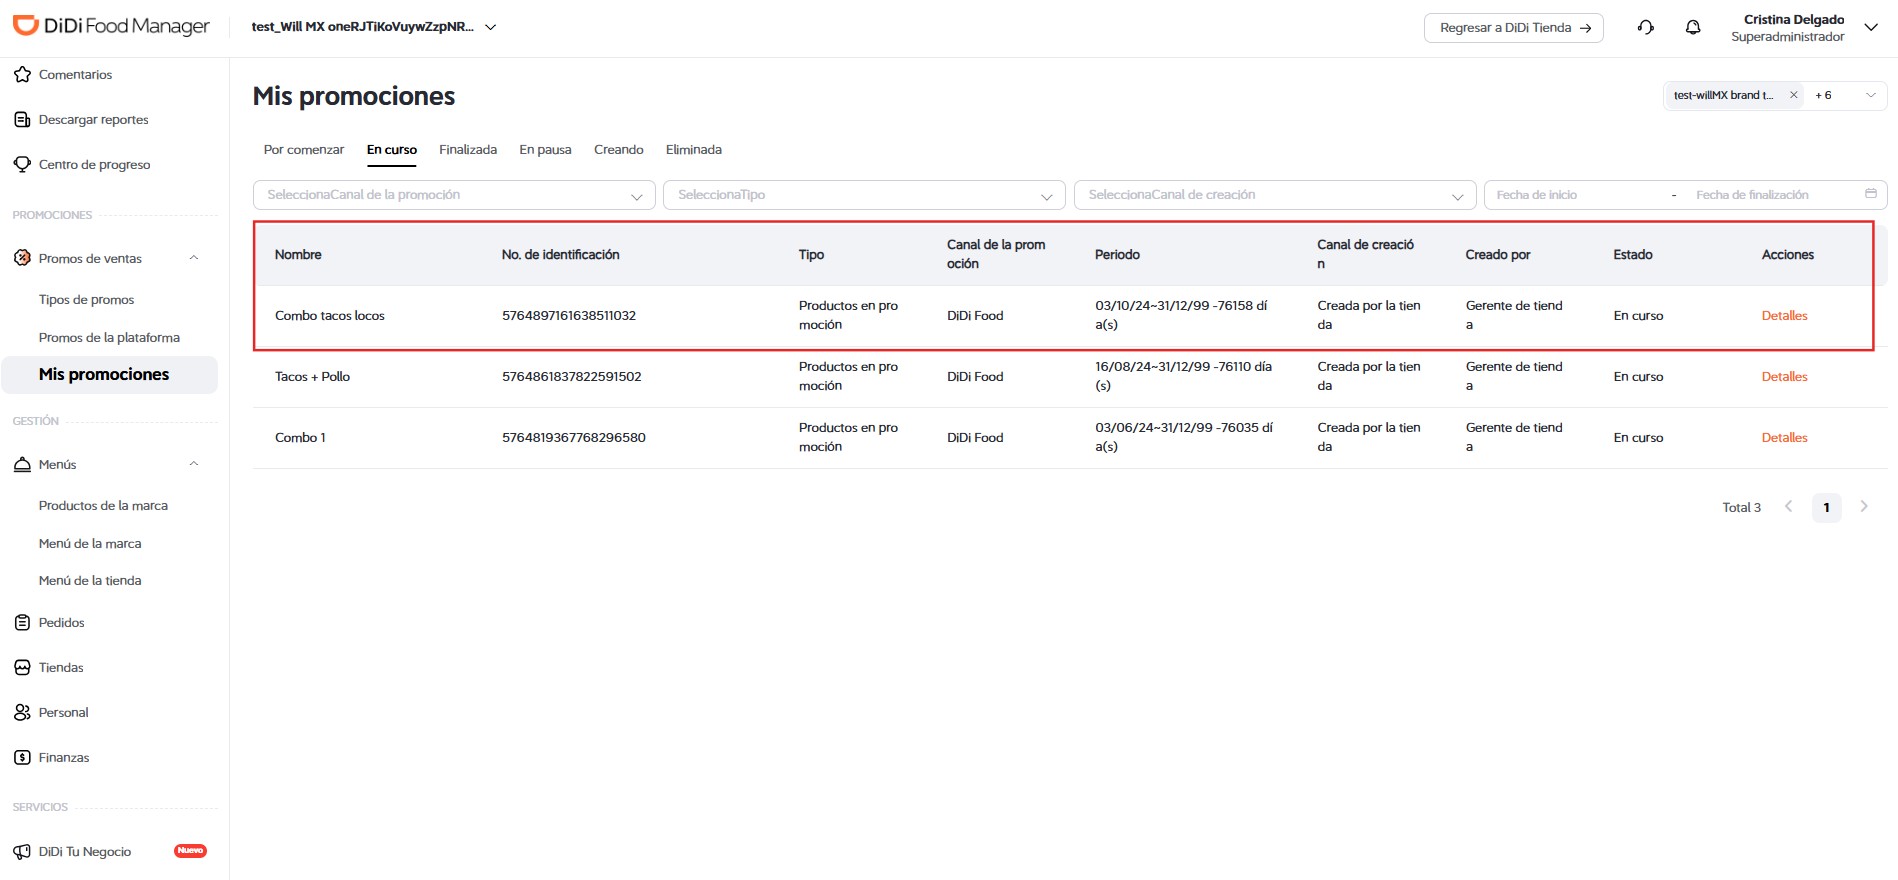Click the notification bell icon
This screenshot has height=880, width=1898.
pyautogui.click(x=1693, y=27)
